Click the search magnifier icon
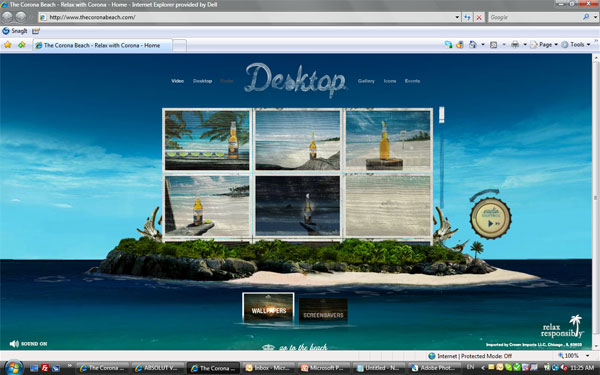 click(x=586, y=17)
